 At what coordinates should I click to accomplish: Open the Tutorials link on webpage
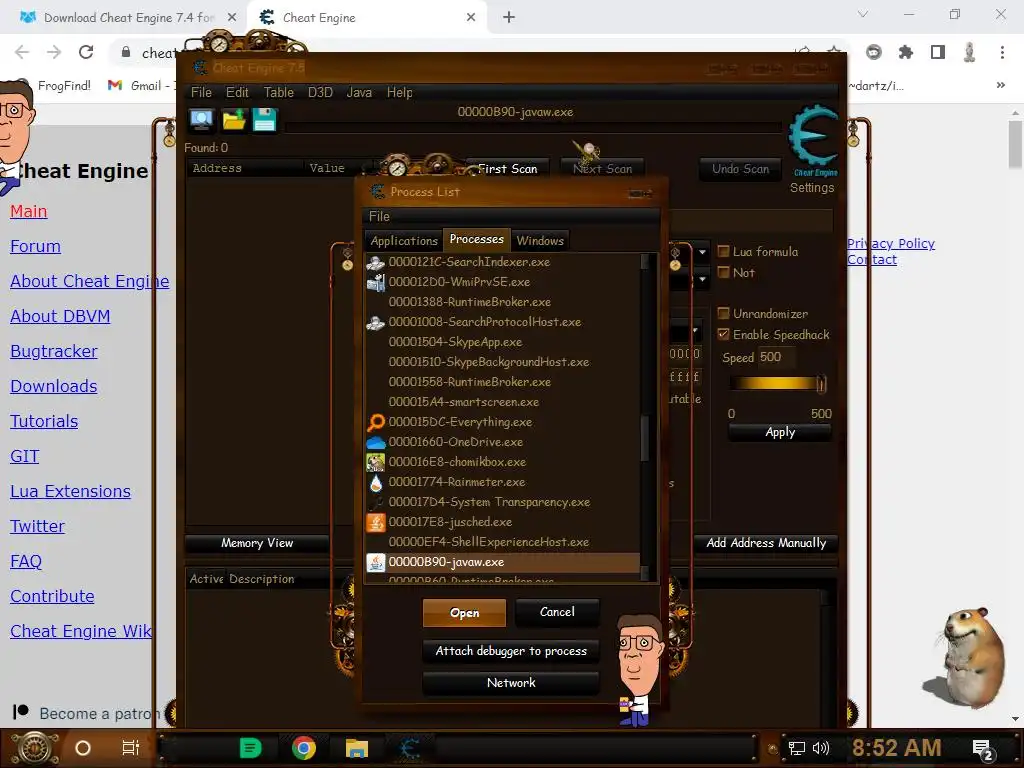point(44,421)
